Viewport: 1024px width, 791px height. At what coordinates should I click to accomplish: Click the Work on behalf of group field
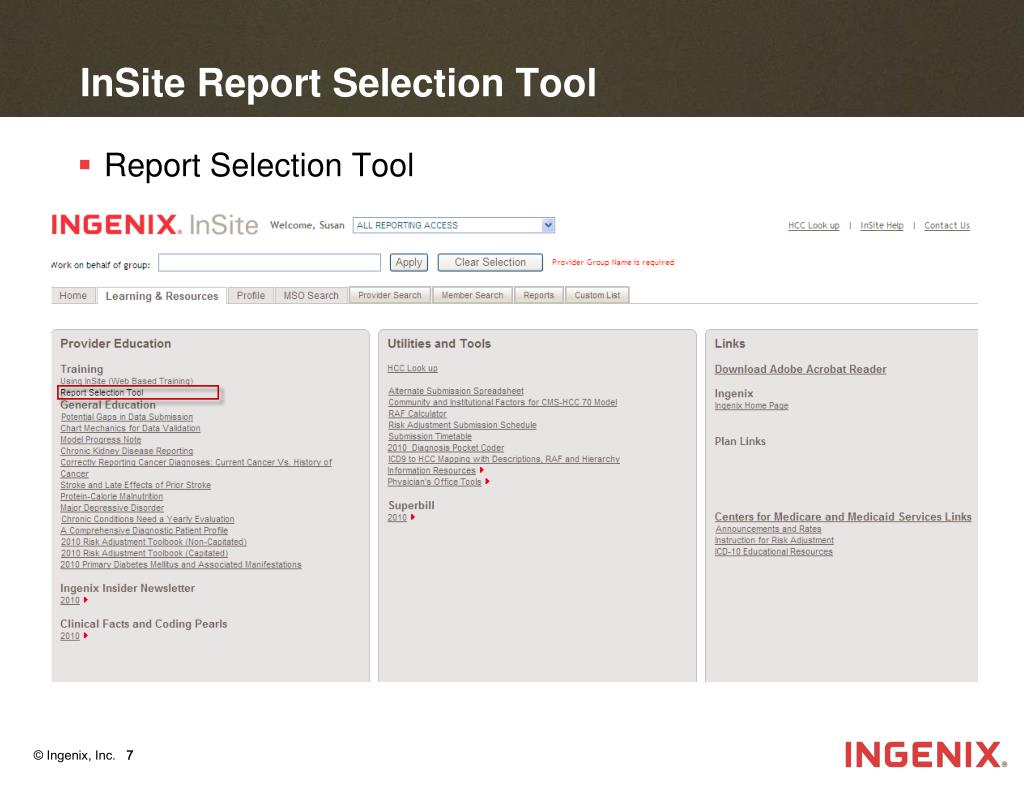269,263
